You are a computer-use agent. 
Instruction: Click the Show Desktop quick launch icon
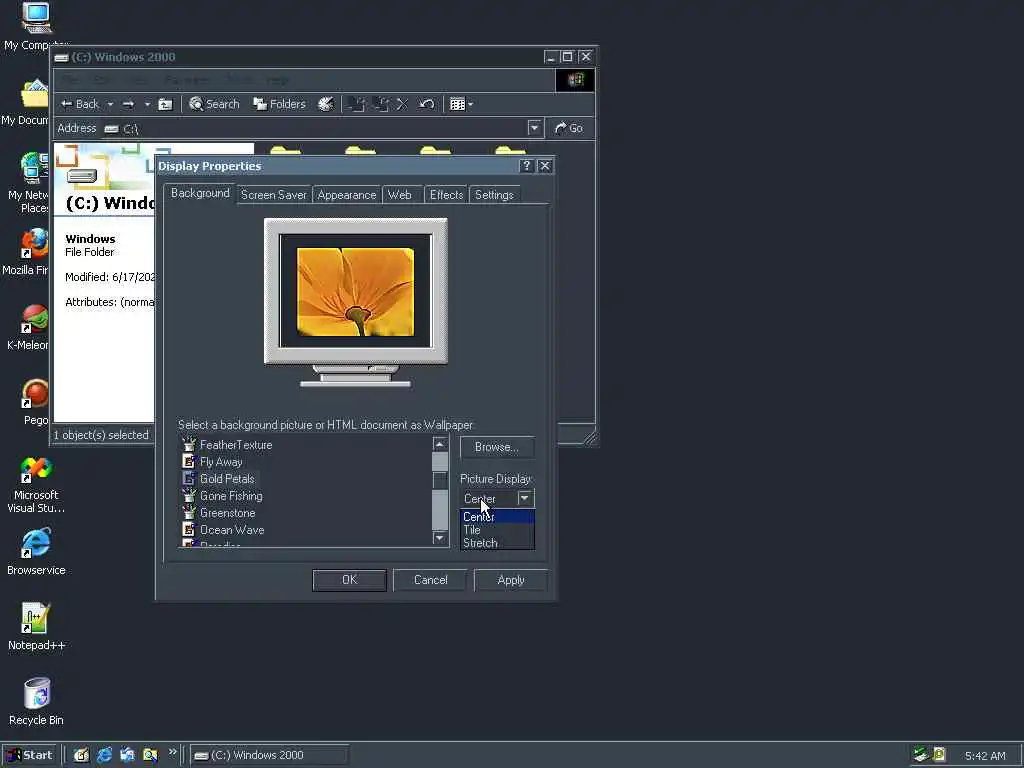[x=81, y=755]
